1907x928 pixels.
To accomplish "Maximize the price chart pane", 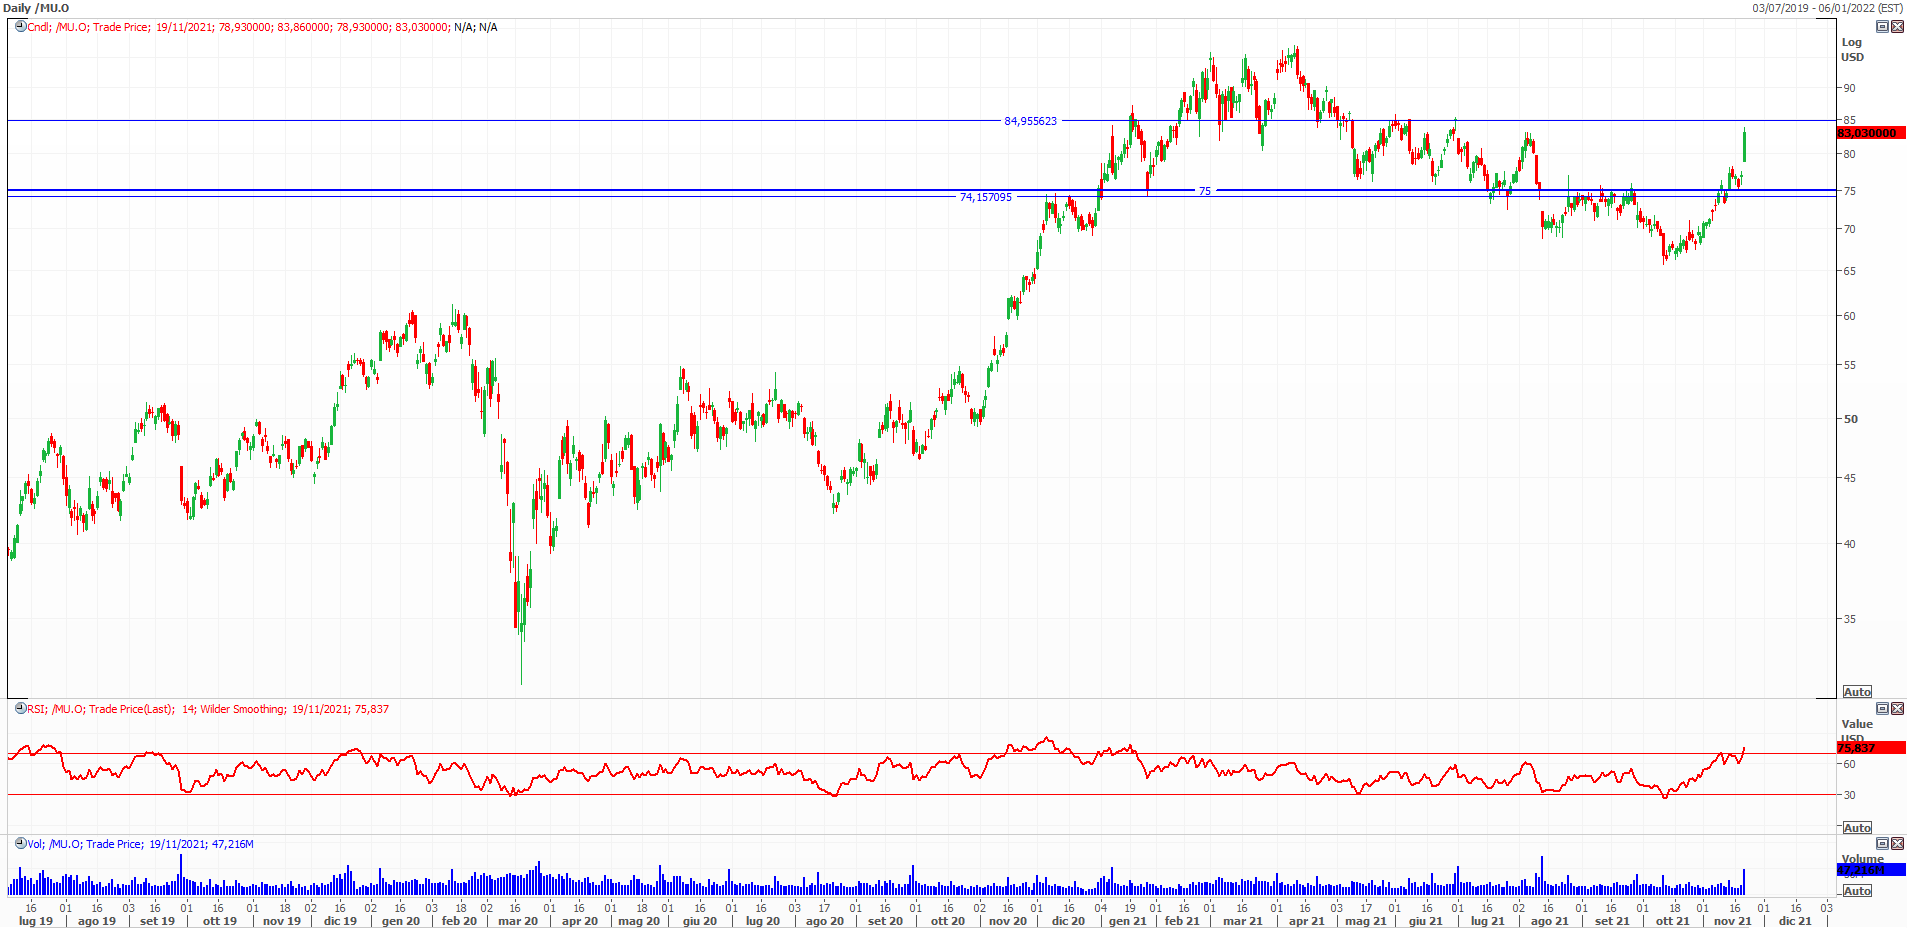I will (x=1881, y=27).
